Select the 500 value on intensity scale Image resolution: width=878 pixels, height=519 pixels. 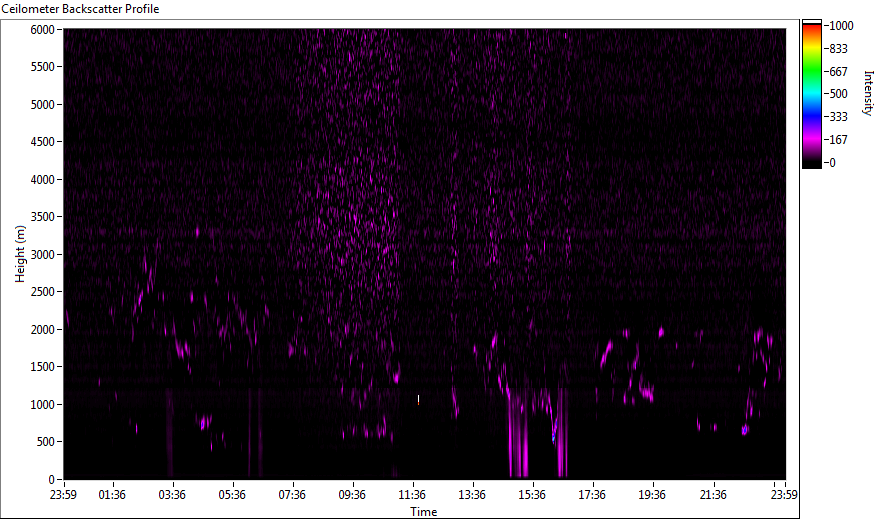(838, 94)
